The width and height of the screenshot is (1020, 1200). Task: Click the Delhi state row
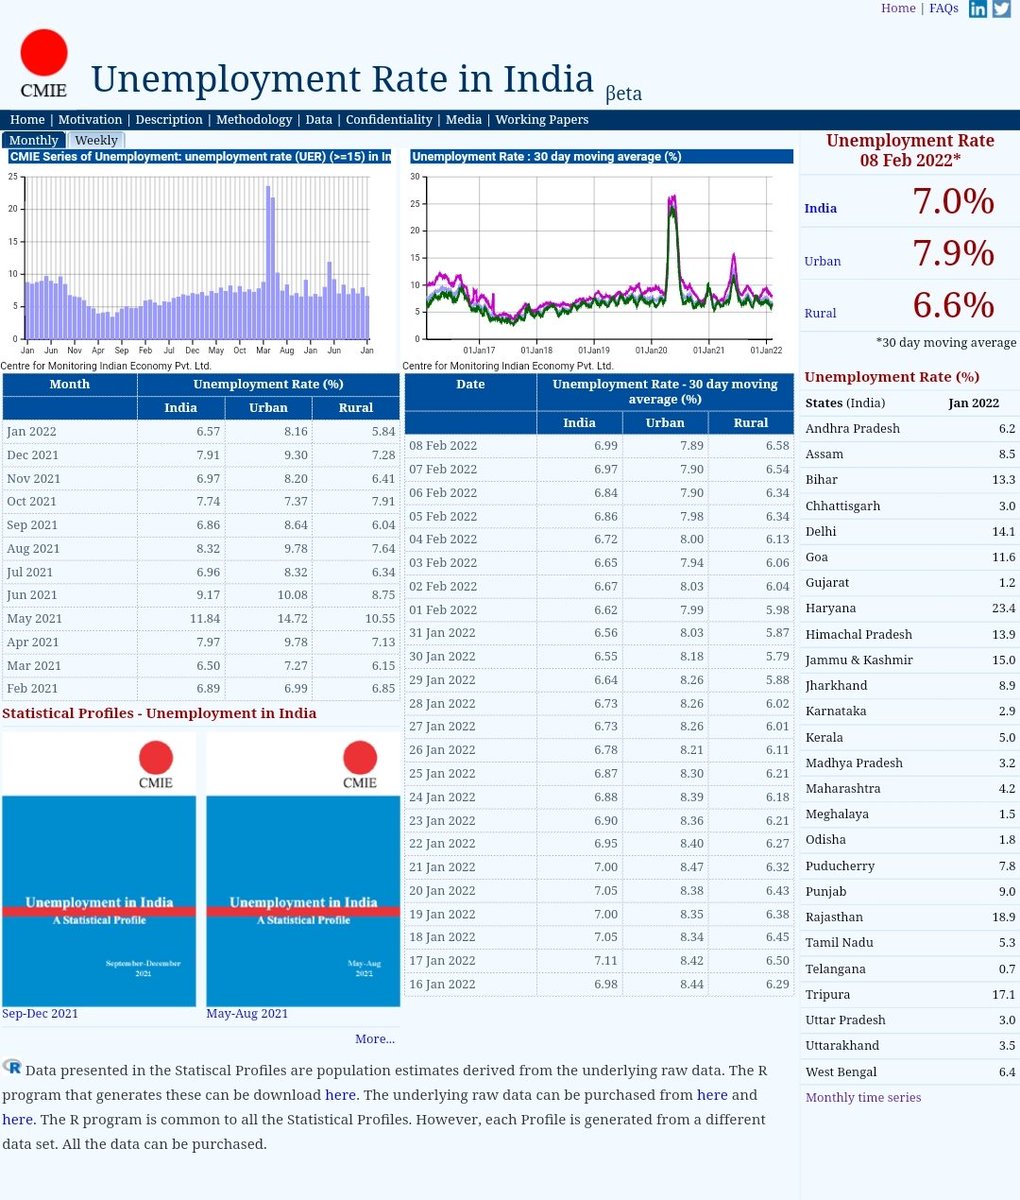(x=910, y=531)
